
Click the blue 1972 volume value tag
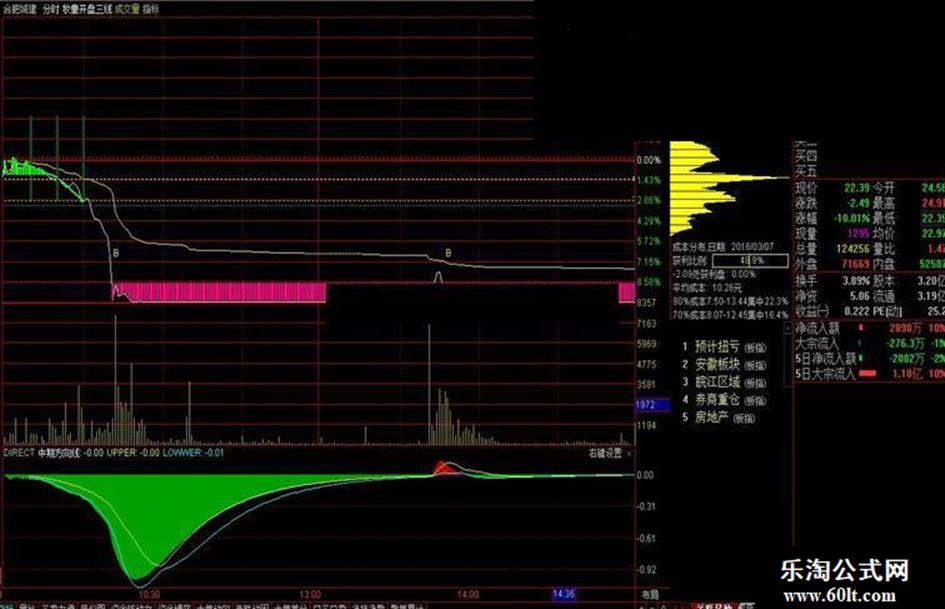(x=652, y=405)
